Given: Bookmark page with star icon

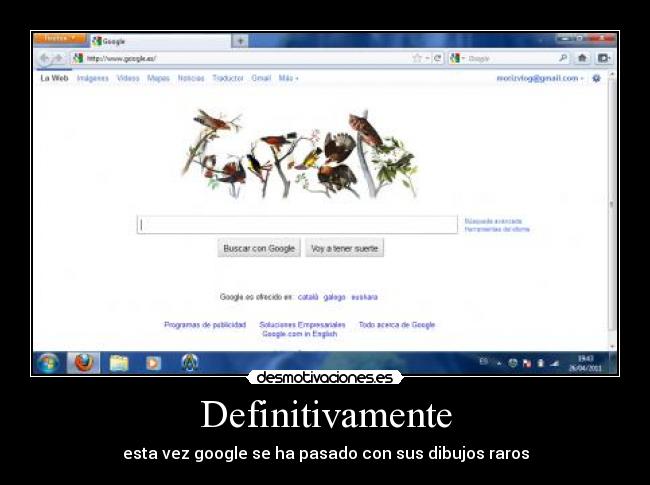Looking at the screenshot, I should click(417, 58).
